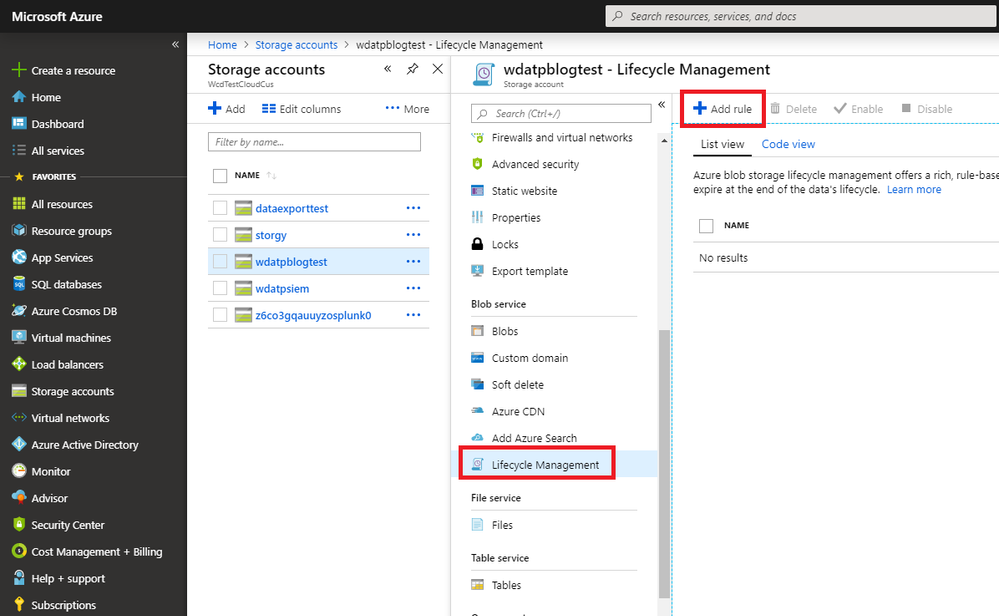The image size is (999, 616).
Task: Check the wdatpblogtest checkbox
Action: (220, 262)
